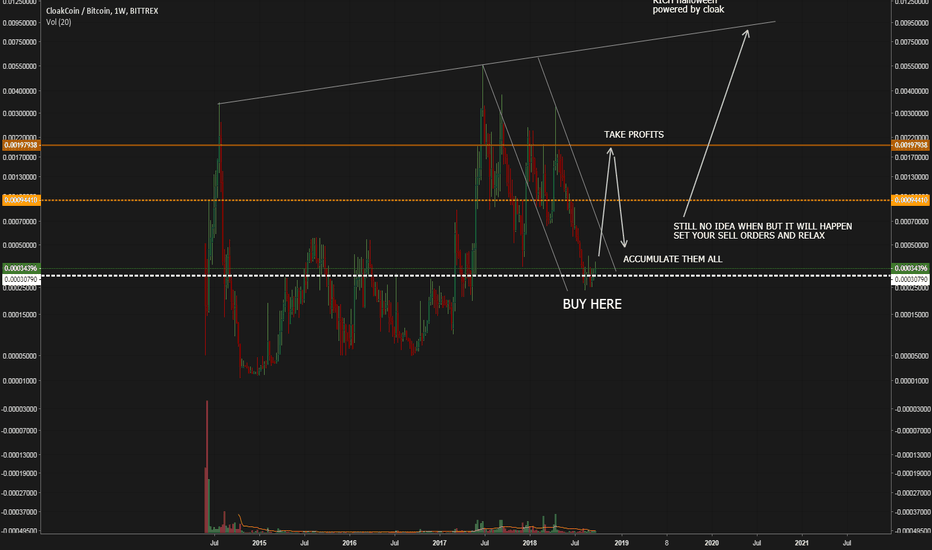Click -0.00027000 on the left price axis
The image size is (932, 550).
[20, 494]
